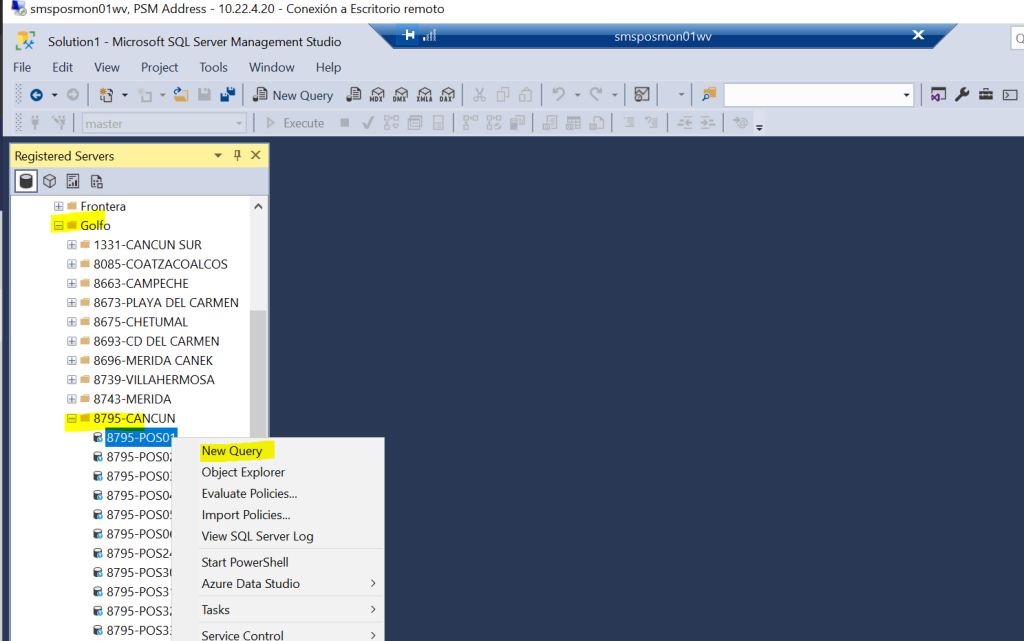Toggle Include Live Query Statistics
1024x641 pixels.
click(x=494, y=123)
